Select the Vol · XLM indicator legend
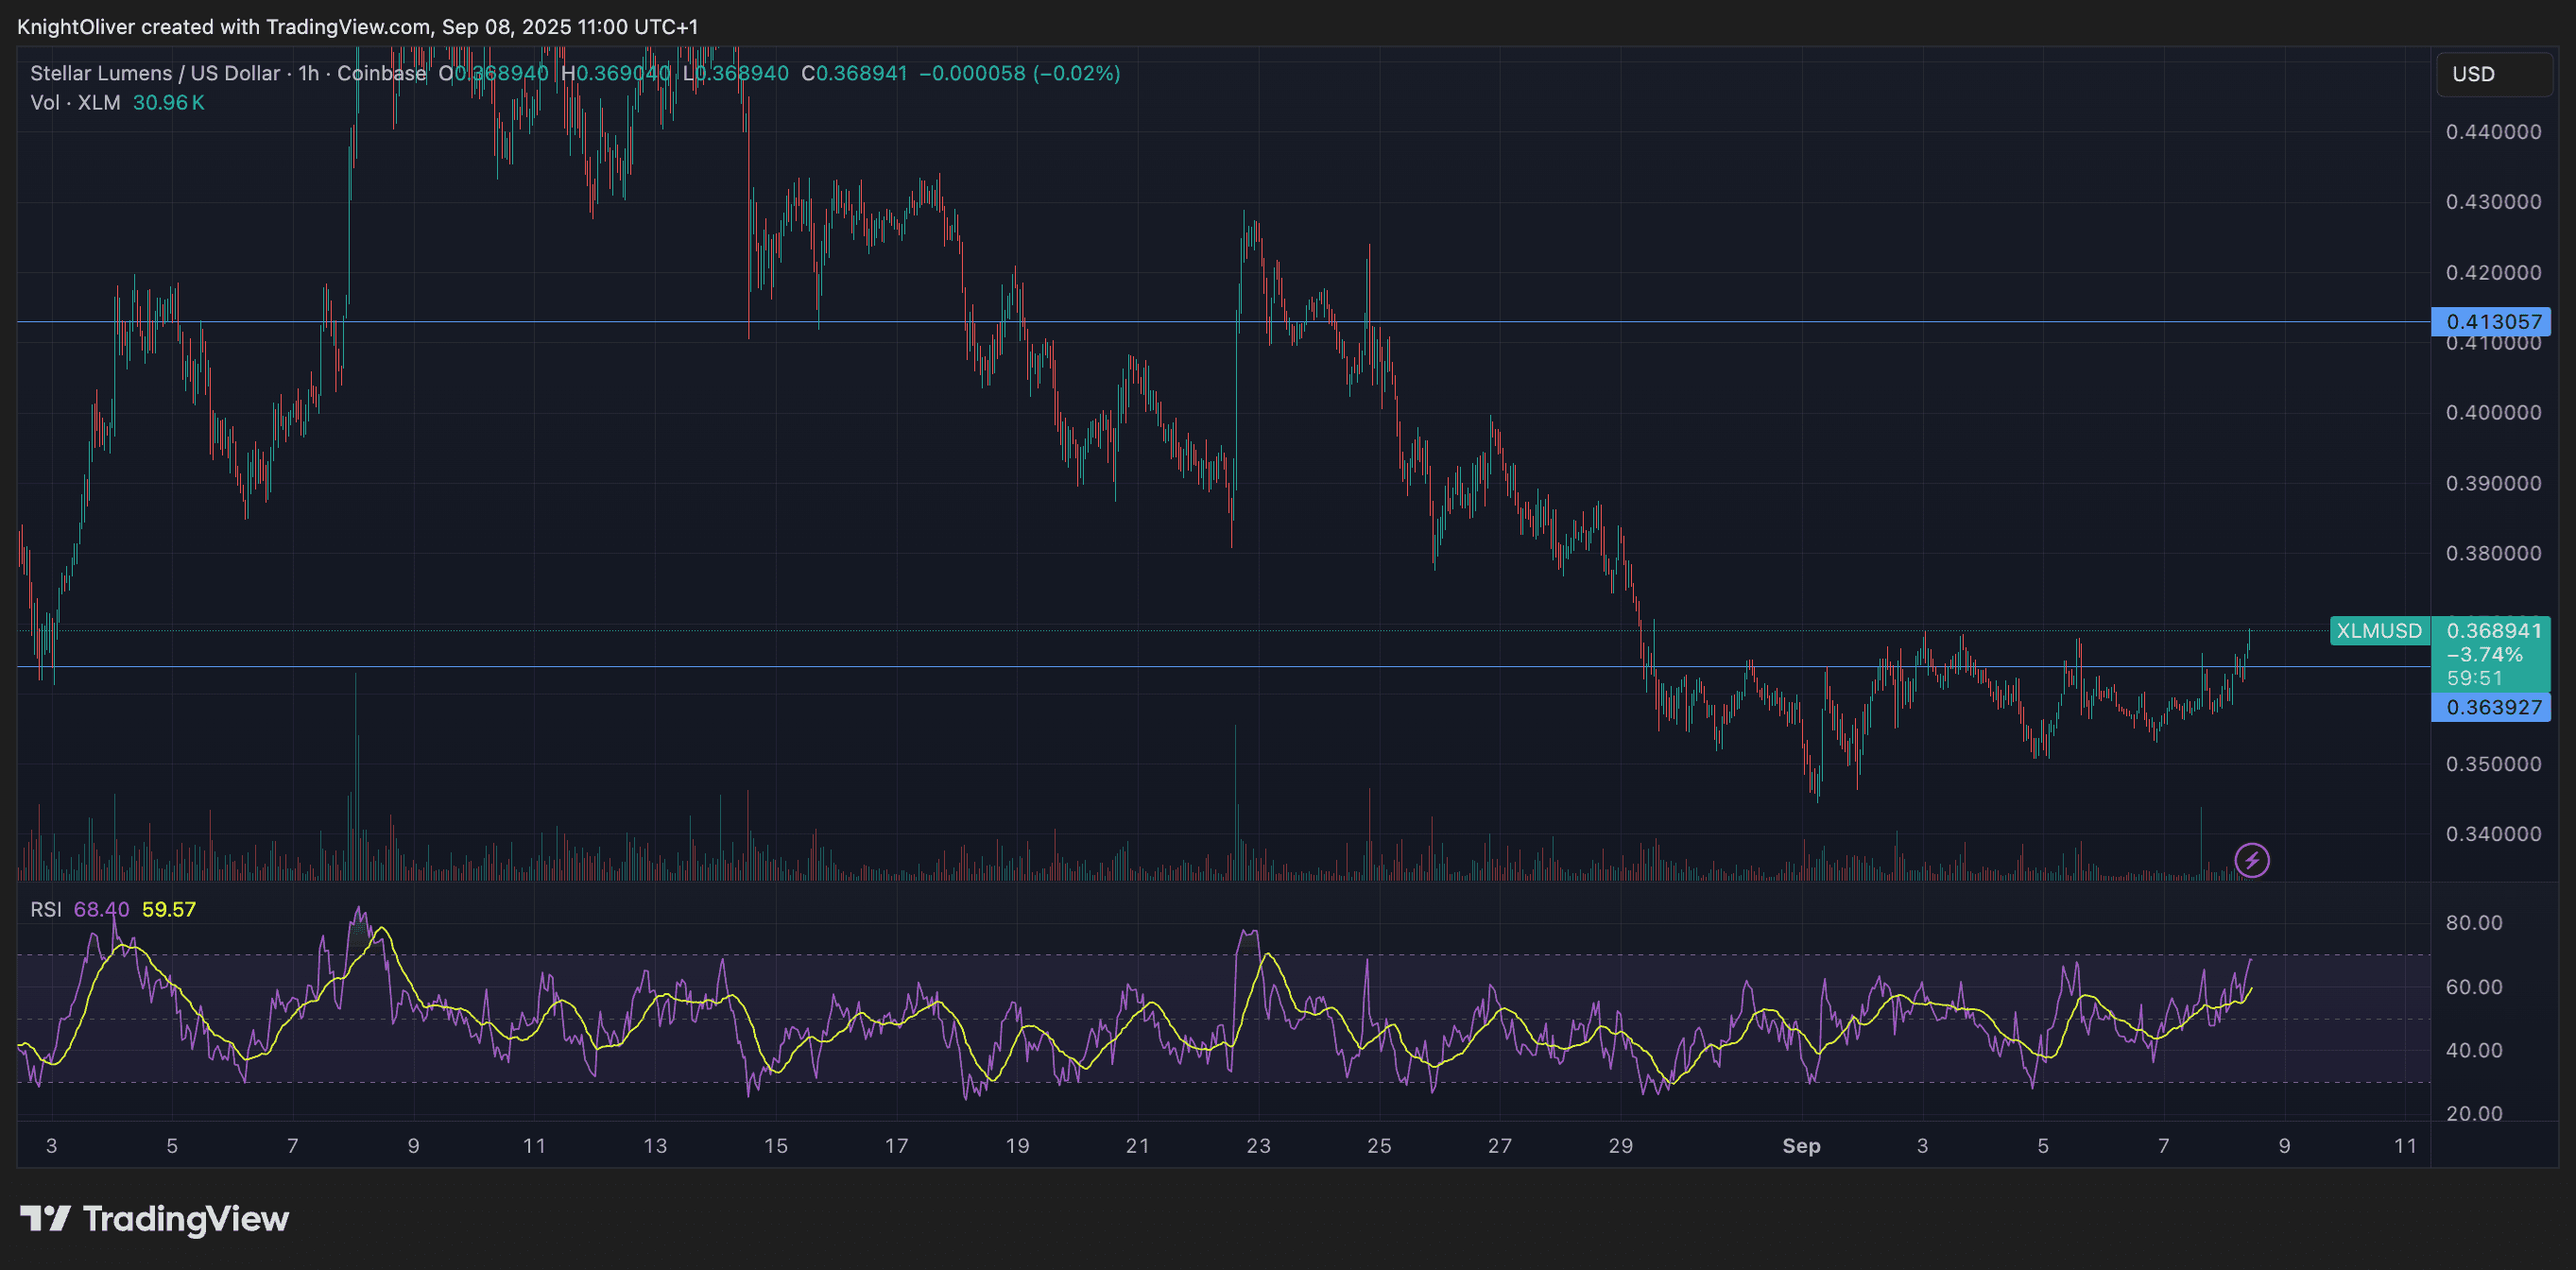The height and width of the screenshot is (1270, 2576). click(x=75, y=102)
